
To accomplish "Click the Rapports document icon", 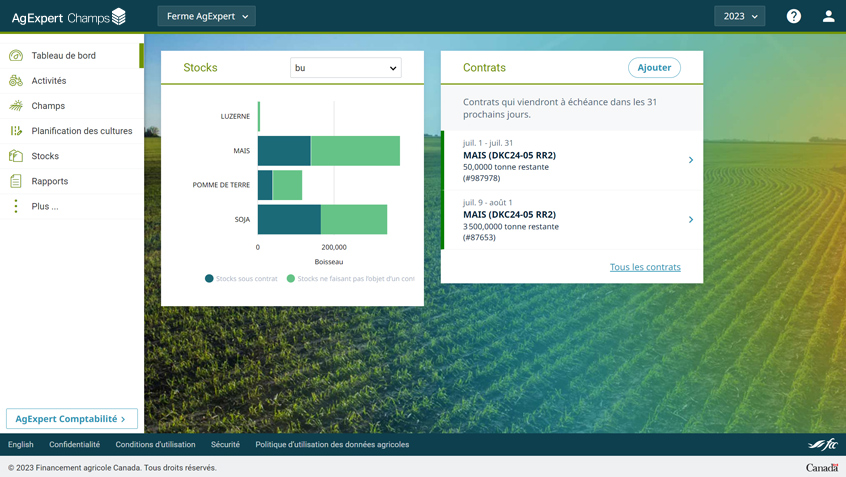I will (x=16, y=181).
